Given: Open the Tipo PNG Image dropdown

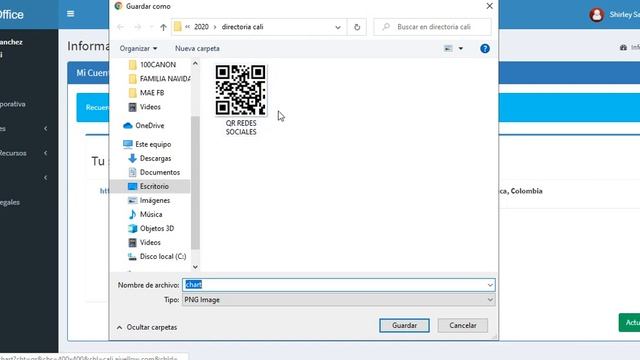Looking at the screenshot, I should (338, 300).
